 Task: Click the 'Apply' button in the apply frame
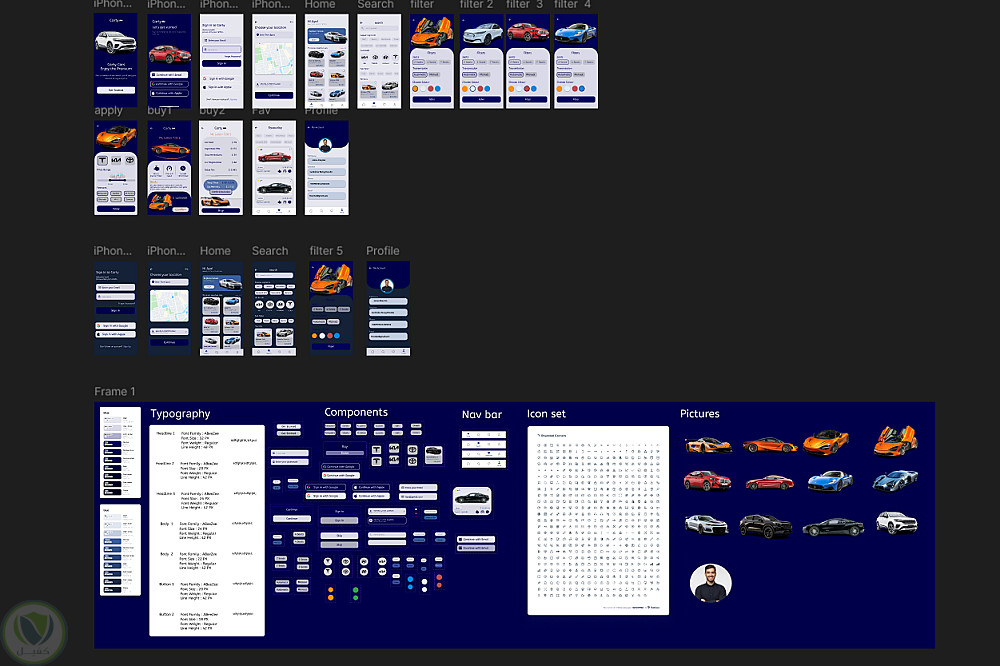point(115,209)
